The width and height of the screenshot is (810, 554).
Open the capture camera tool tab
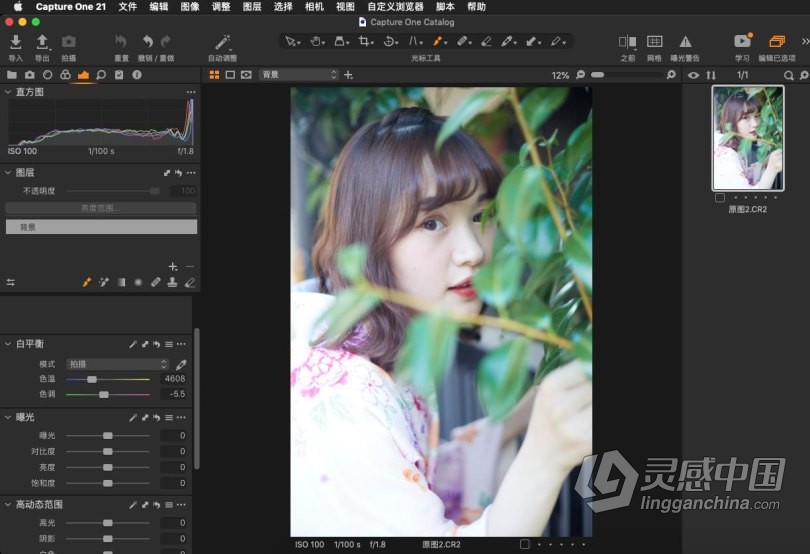point(29,75)
